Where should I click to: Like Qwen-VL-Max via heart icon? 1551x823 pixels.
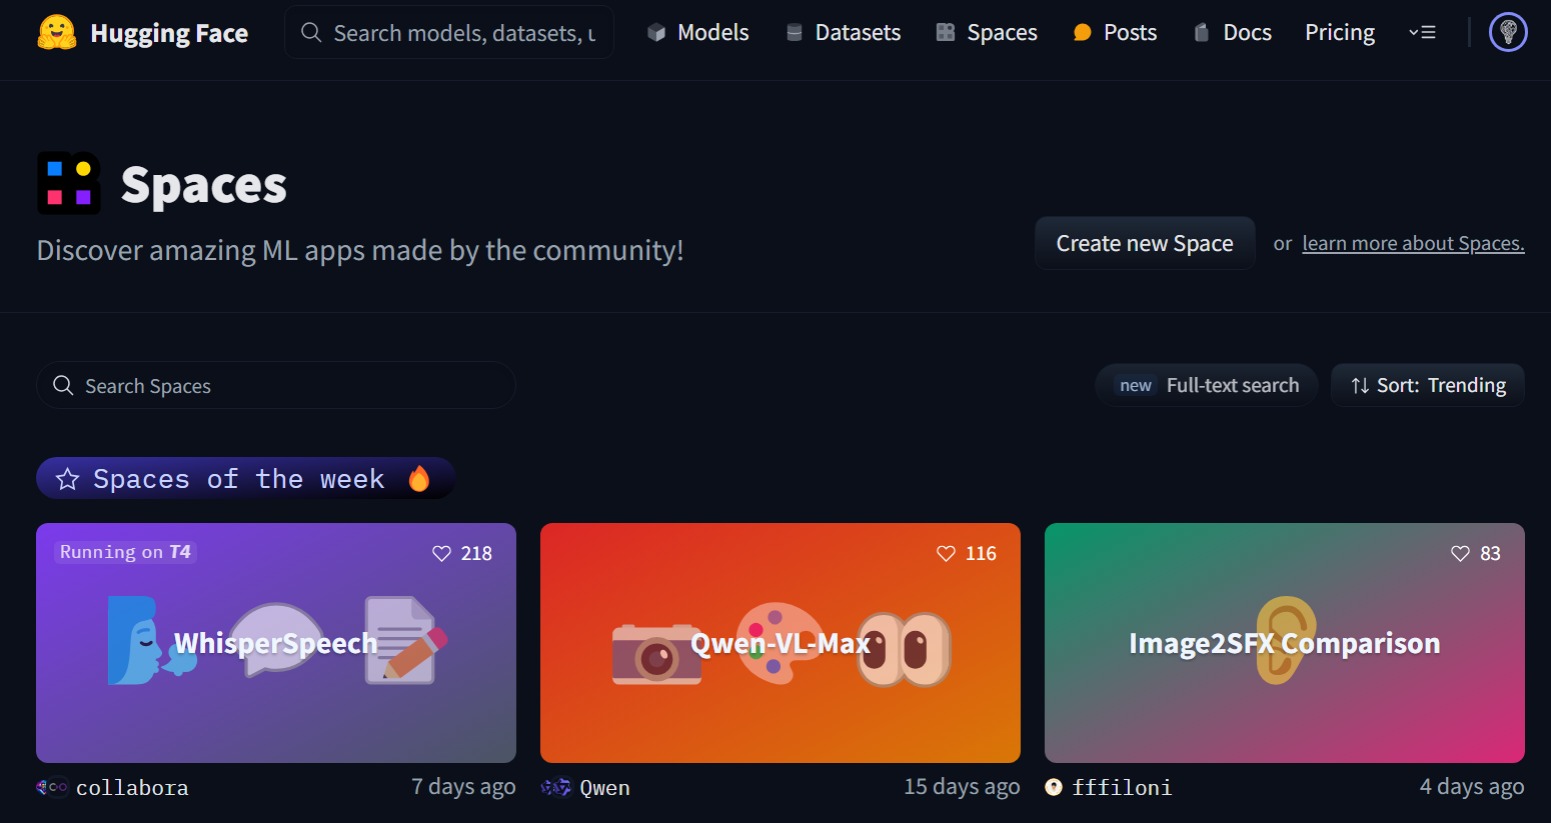[946, 553]
